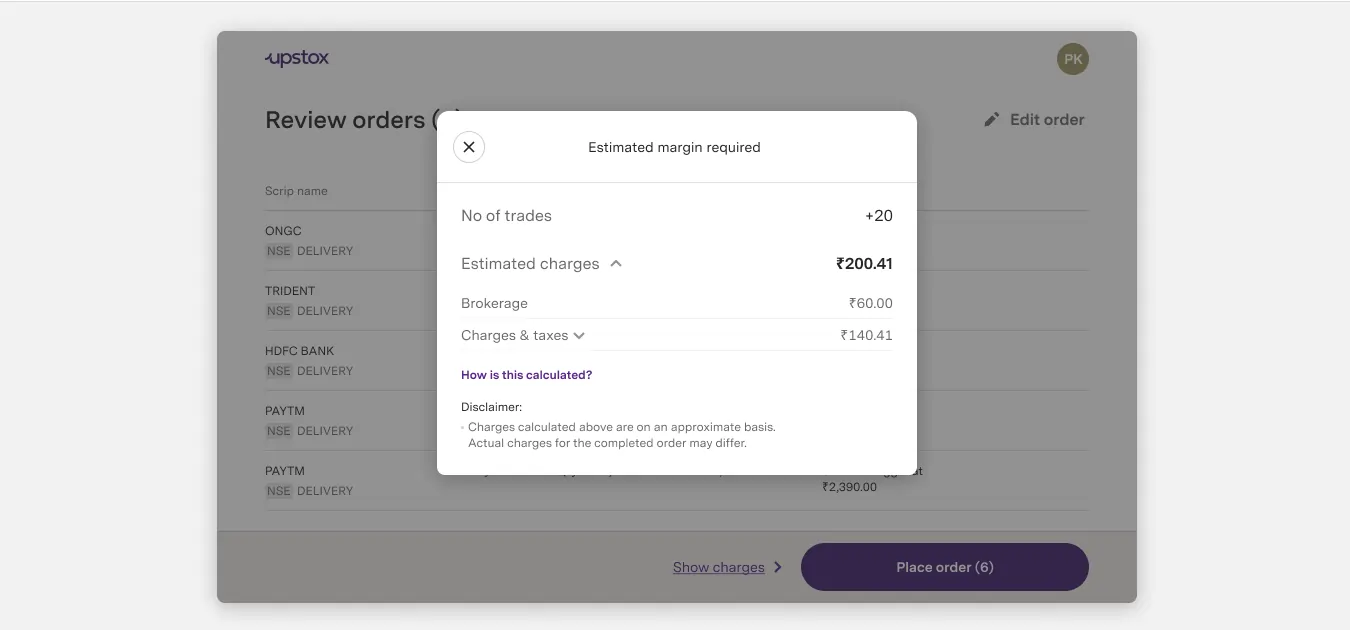
Task: Collapse the Estimated charges section
Action: tap(616, 264)
